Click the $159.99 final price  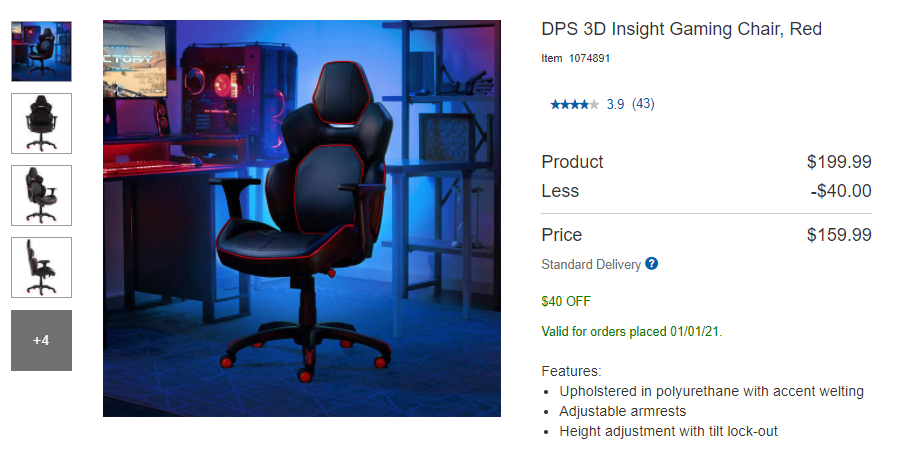pos(839,235)
